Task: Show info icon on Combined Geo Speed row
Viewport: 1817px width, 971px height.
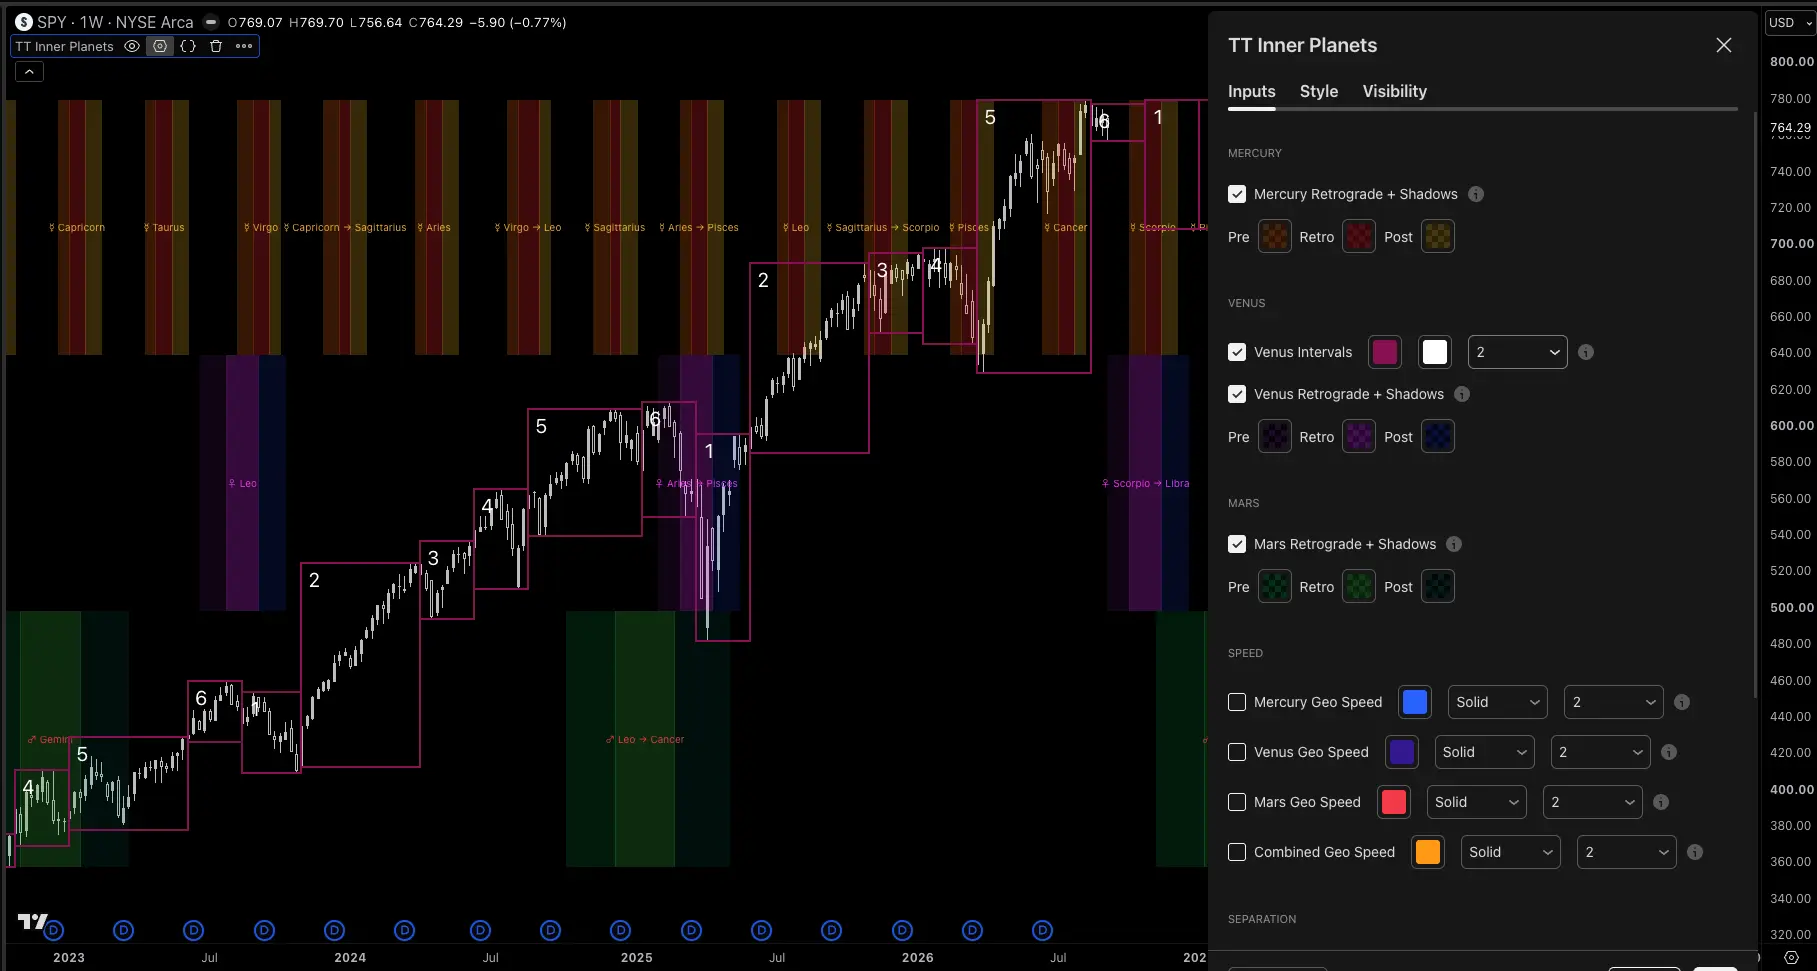Action: pos(1695,852)
